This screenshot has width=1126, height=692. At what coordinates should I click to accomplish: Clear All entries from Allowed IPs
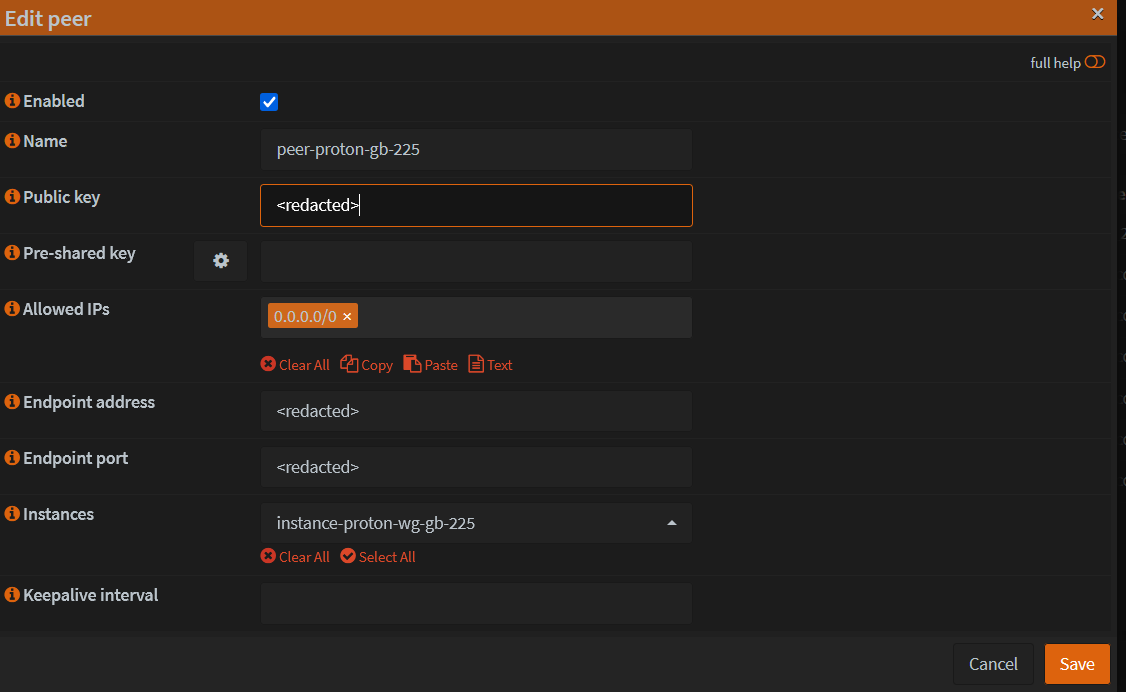[x=295, y=364]
